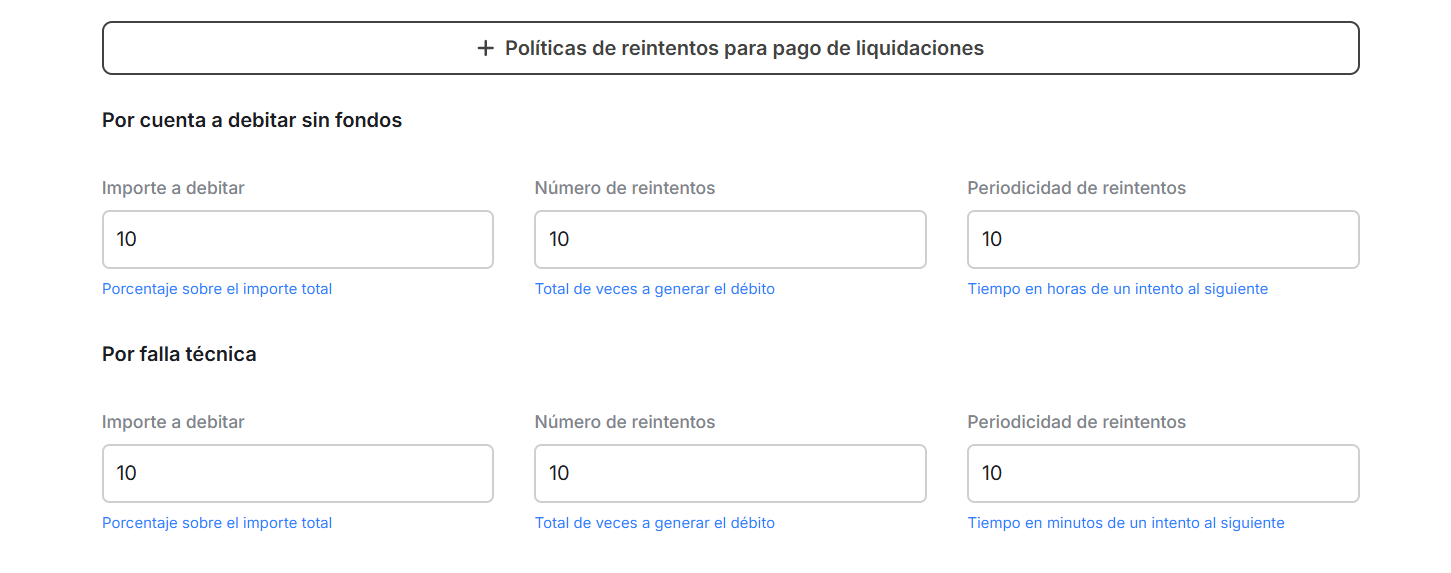Click the Por cuenta a debitar sin fondos heading

(x=252, y=120)
